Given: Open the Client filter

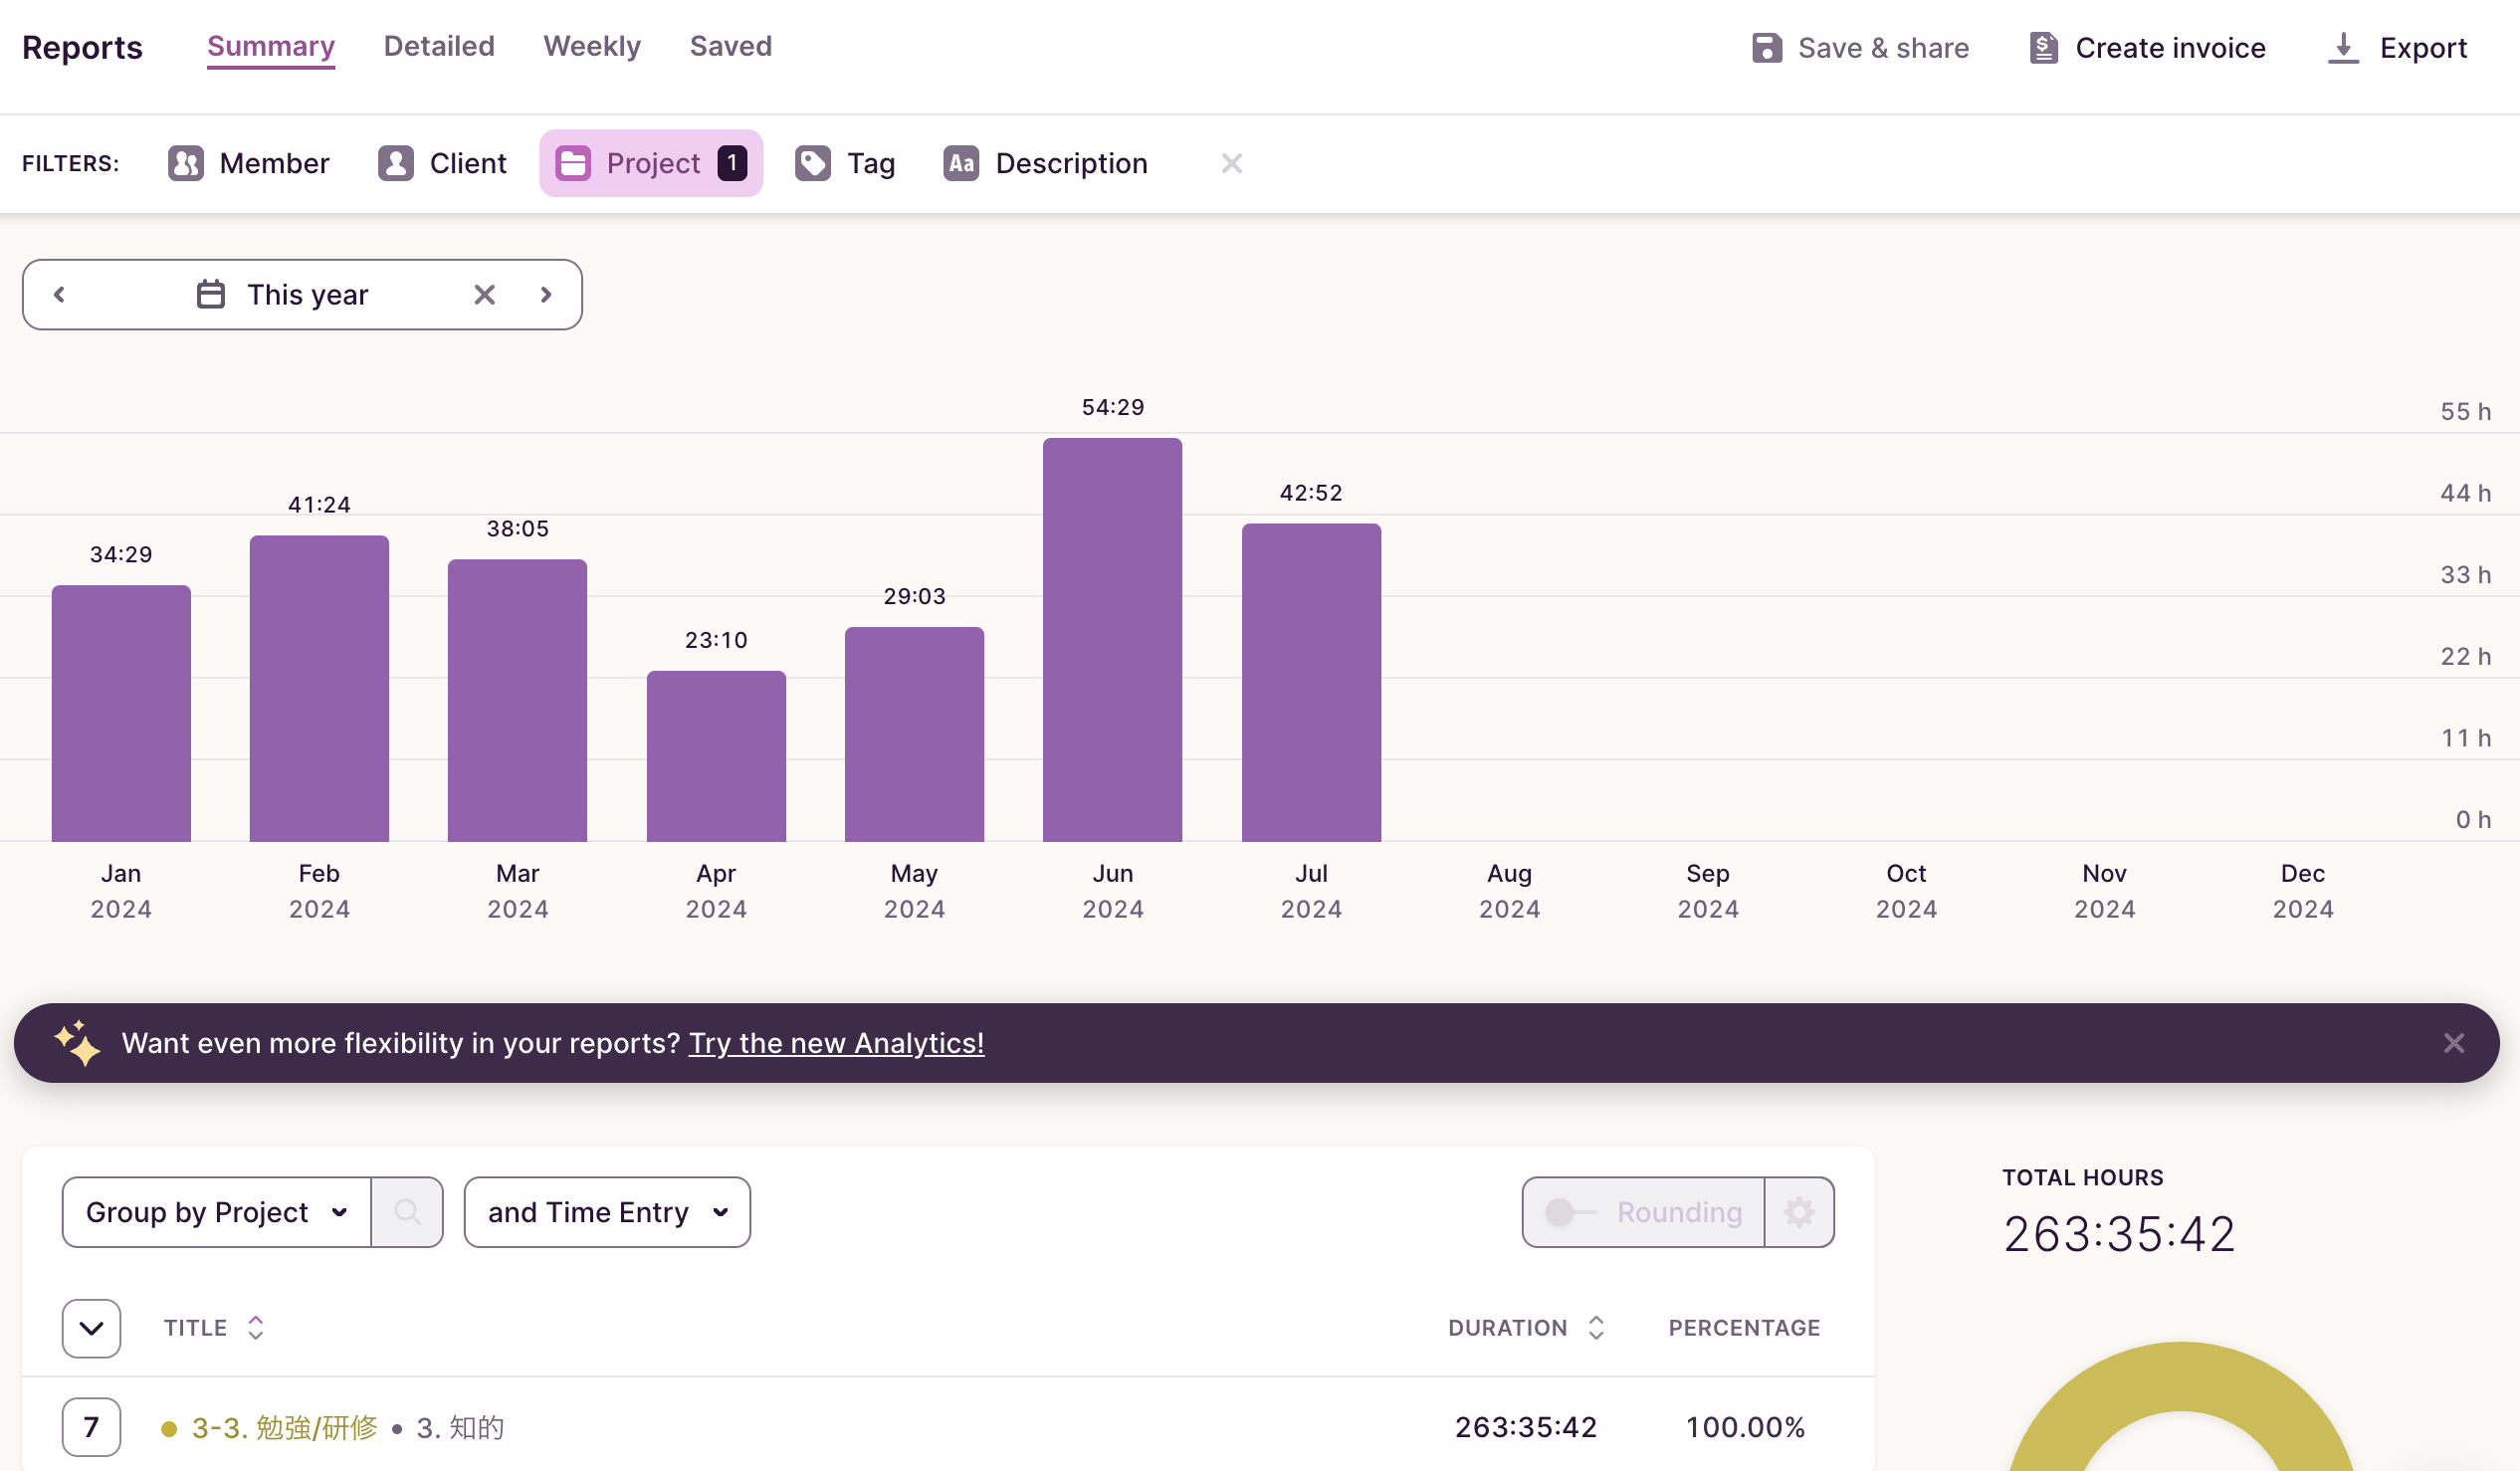Looking at the screenshot, I should click(x=442, y=163).
